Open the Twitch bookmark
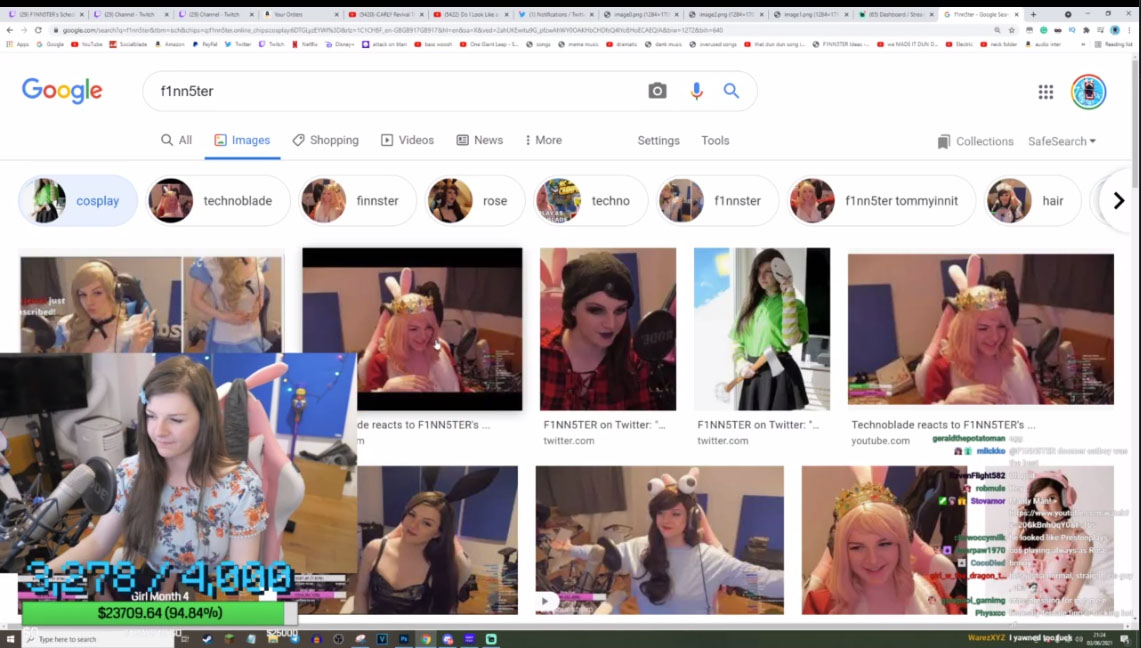1141x648 pixels. 271,44
